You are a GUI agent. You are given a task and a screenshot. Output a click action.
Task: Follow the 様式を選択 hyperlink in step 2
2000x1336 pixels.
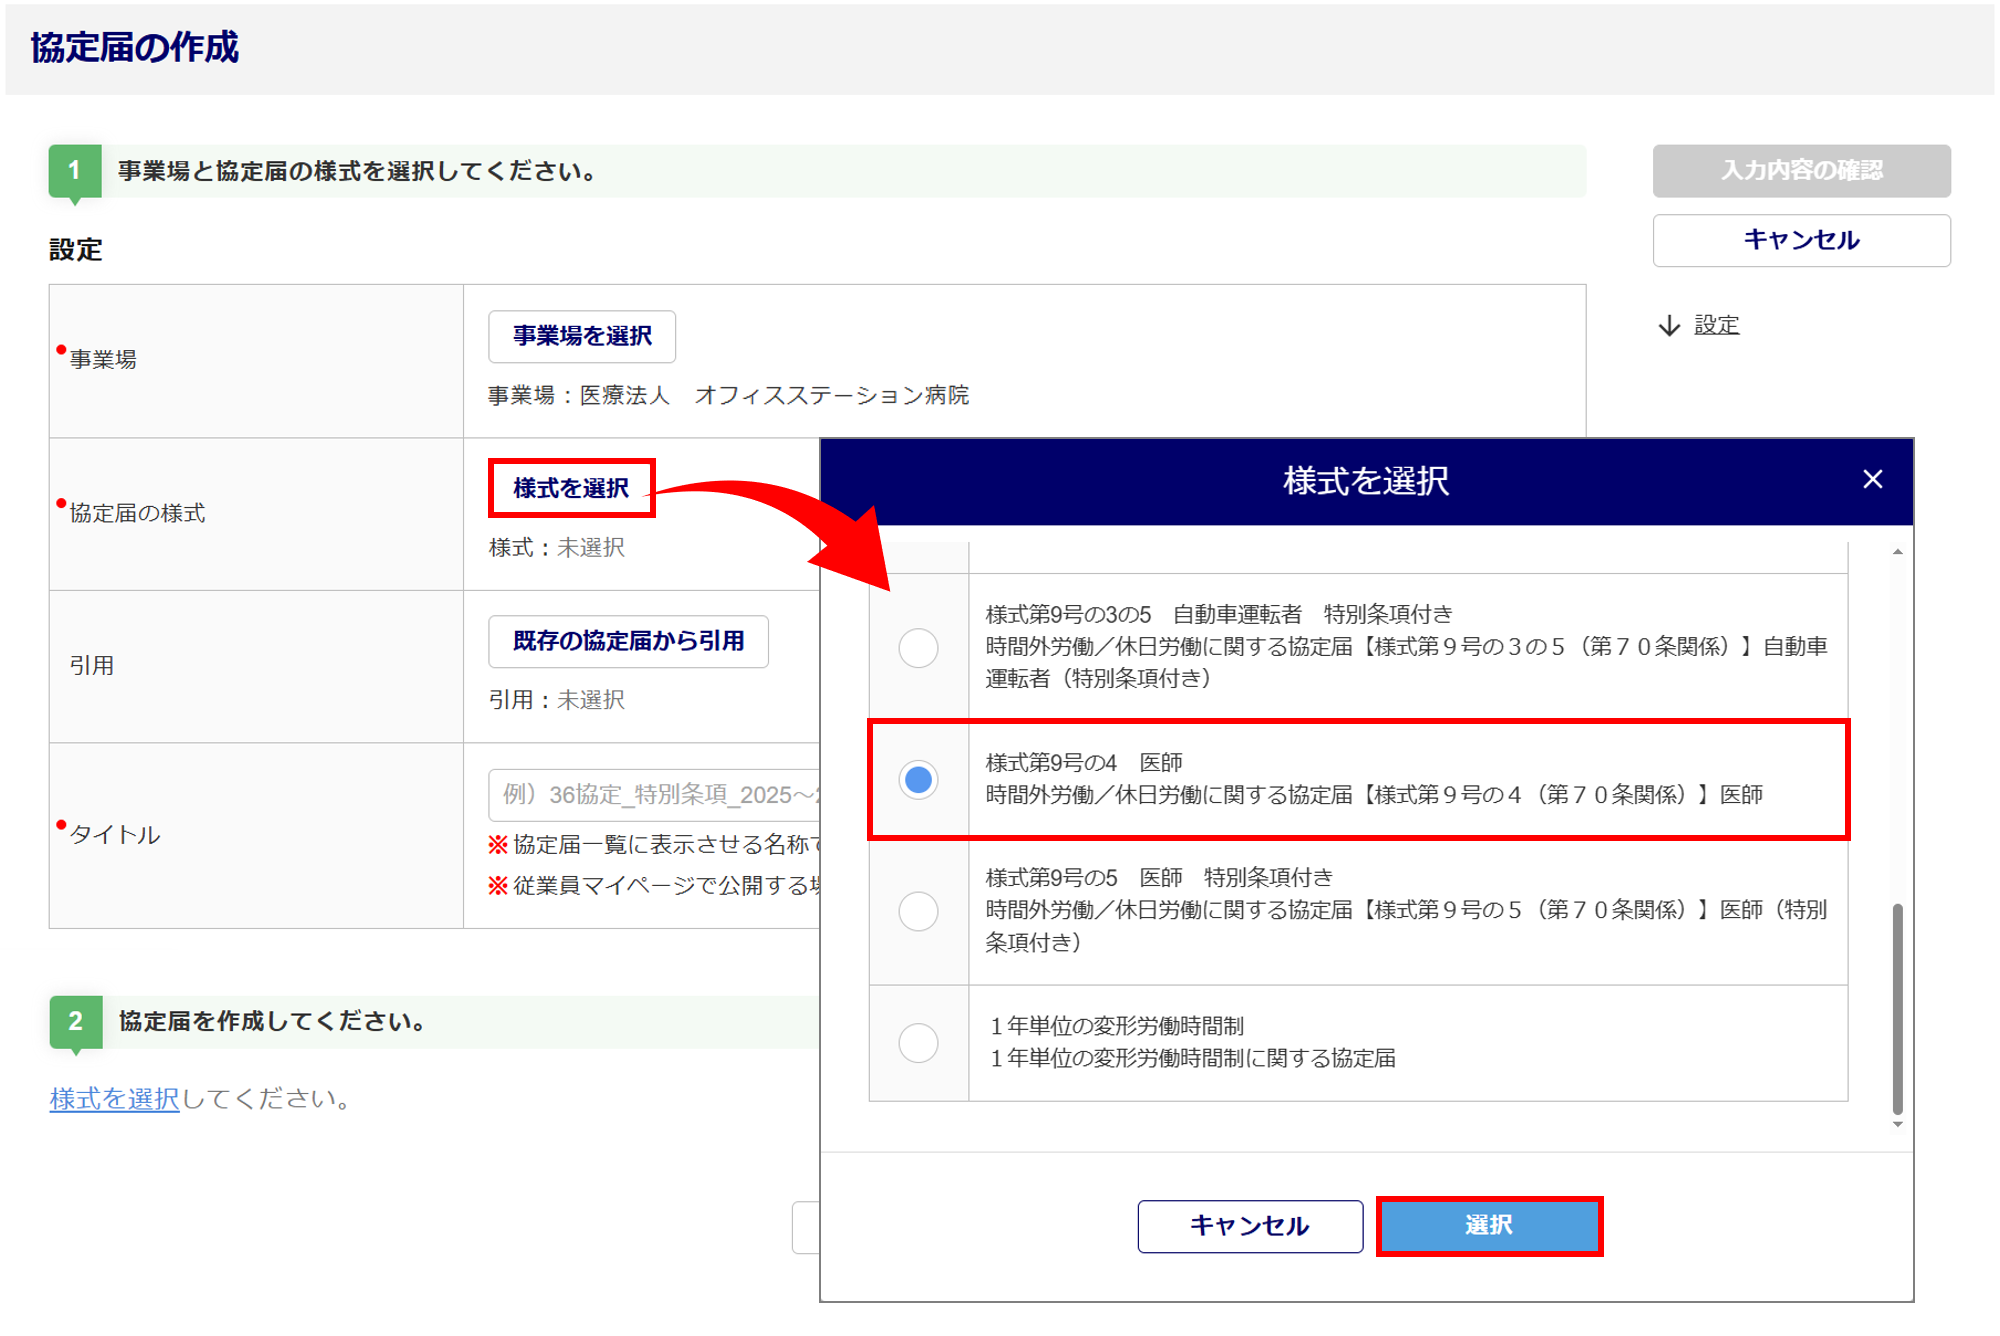114,1099
